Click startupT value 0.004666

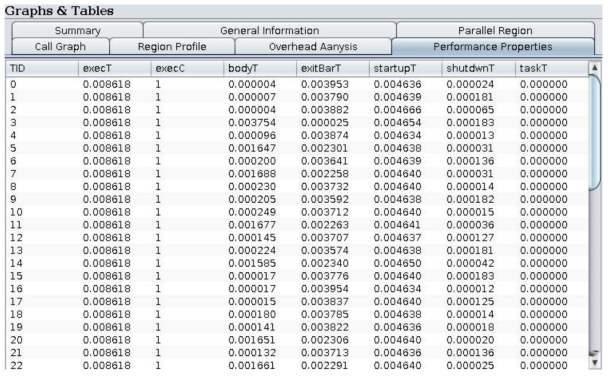pos(397,110)
